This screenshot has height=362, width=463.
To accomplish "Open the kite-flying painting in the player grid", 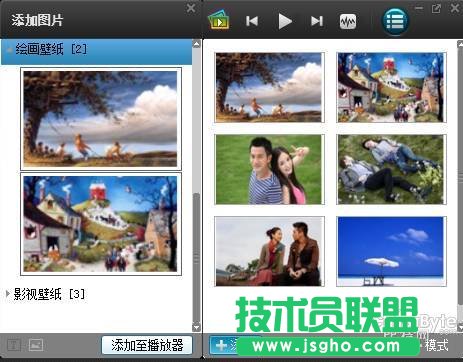I will pyautogui.click(x=269, y=87).
